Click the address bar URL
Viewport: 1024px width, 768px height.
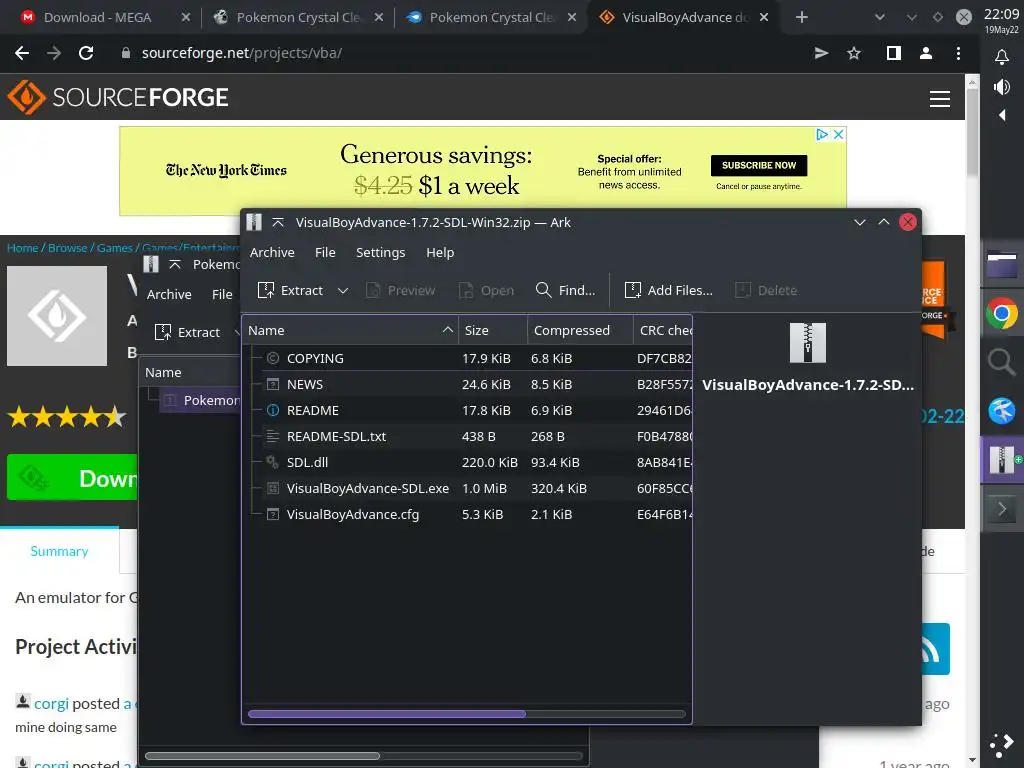click(242, 54)
